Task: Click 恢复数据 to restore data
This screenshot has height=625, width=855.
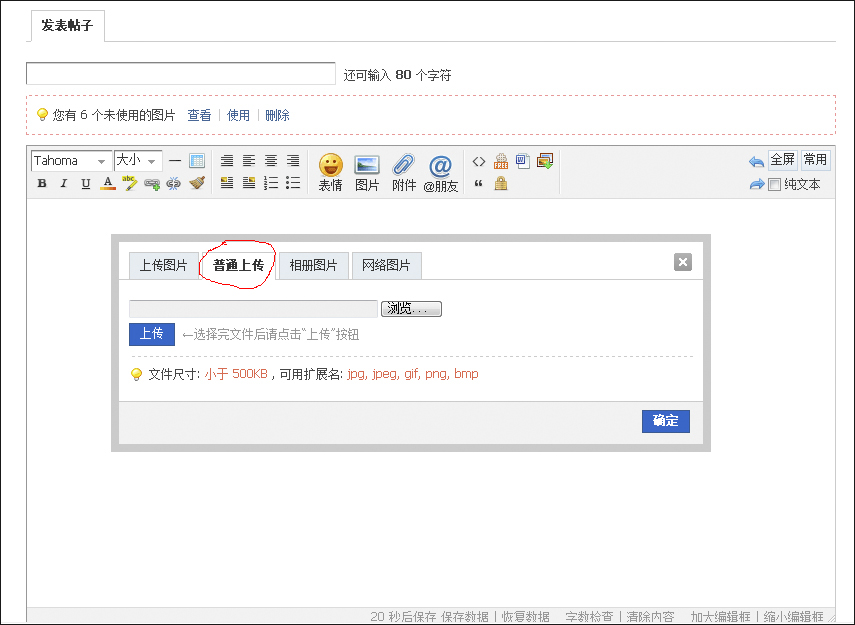Action: (x=526, y=617)
